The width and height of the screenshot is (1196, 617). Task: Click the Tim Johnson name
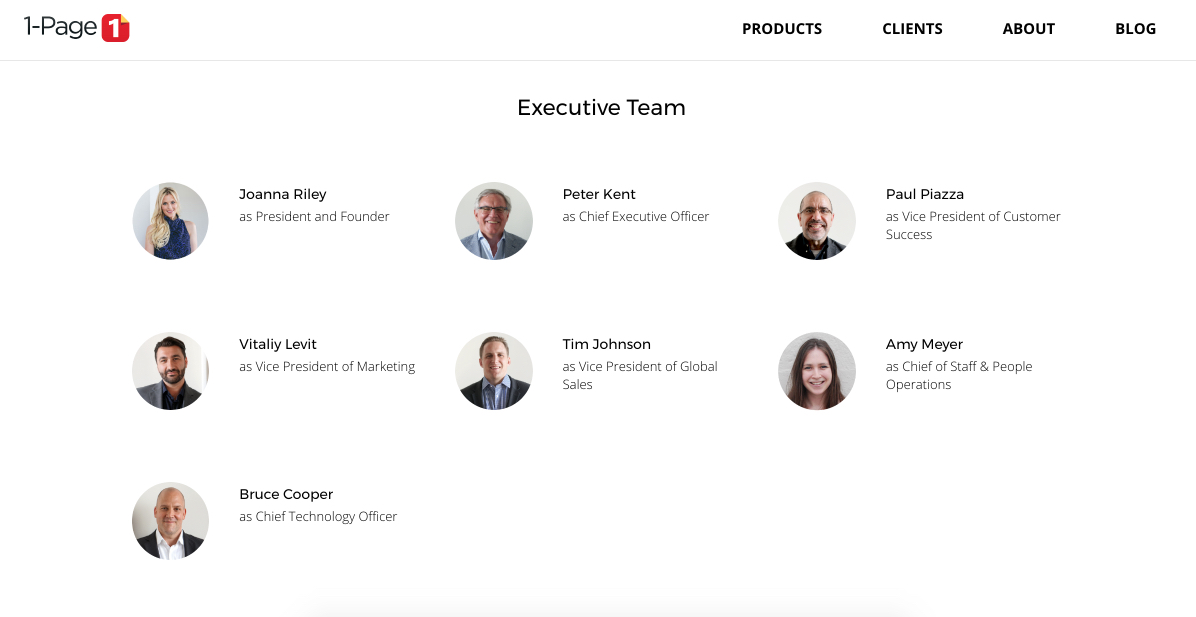click(x=606, y=345)
